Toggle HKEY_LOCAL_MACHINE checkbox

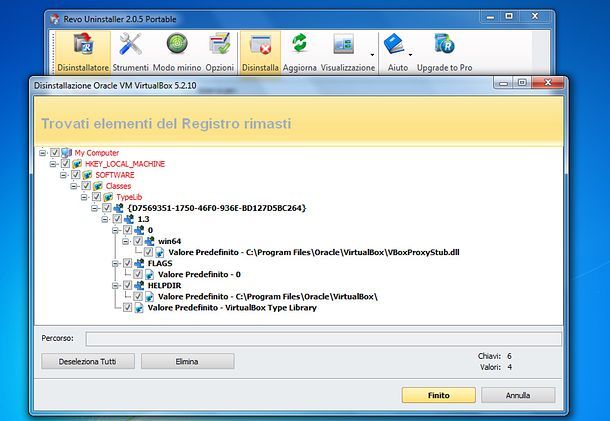point(65,164)
